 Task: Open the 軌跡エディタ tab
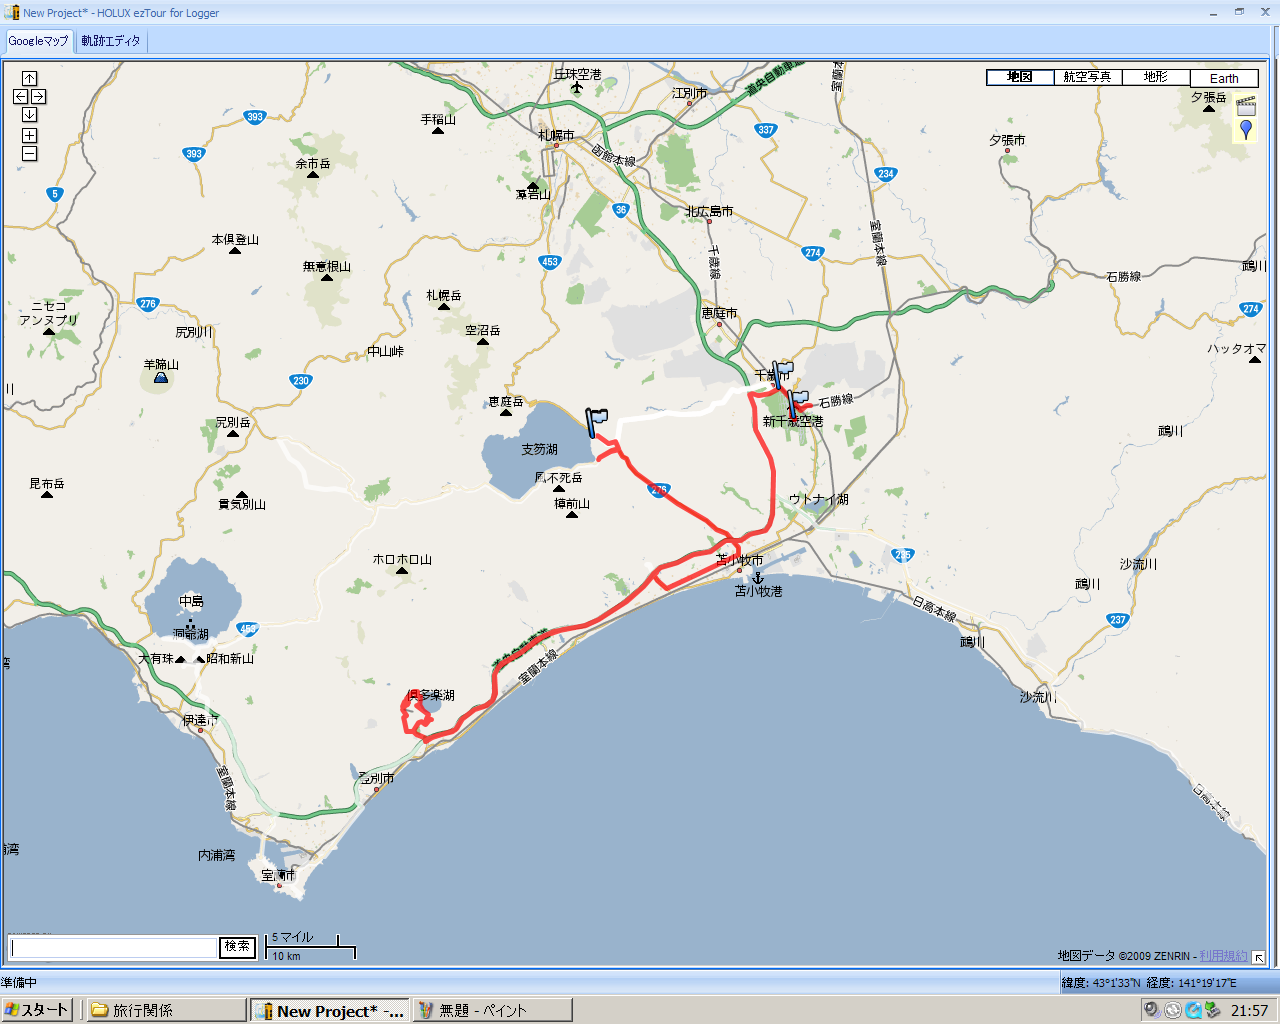tap(111, 41)
